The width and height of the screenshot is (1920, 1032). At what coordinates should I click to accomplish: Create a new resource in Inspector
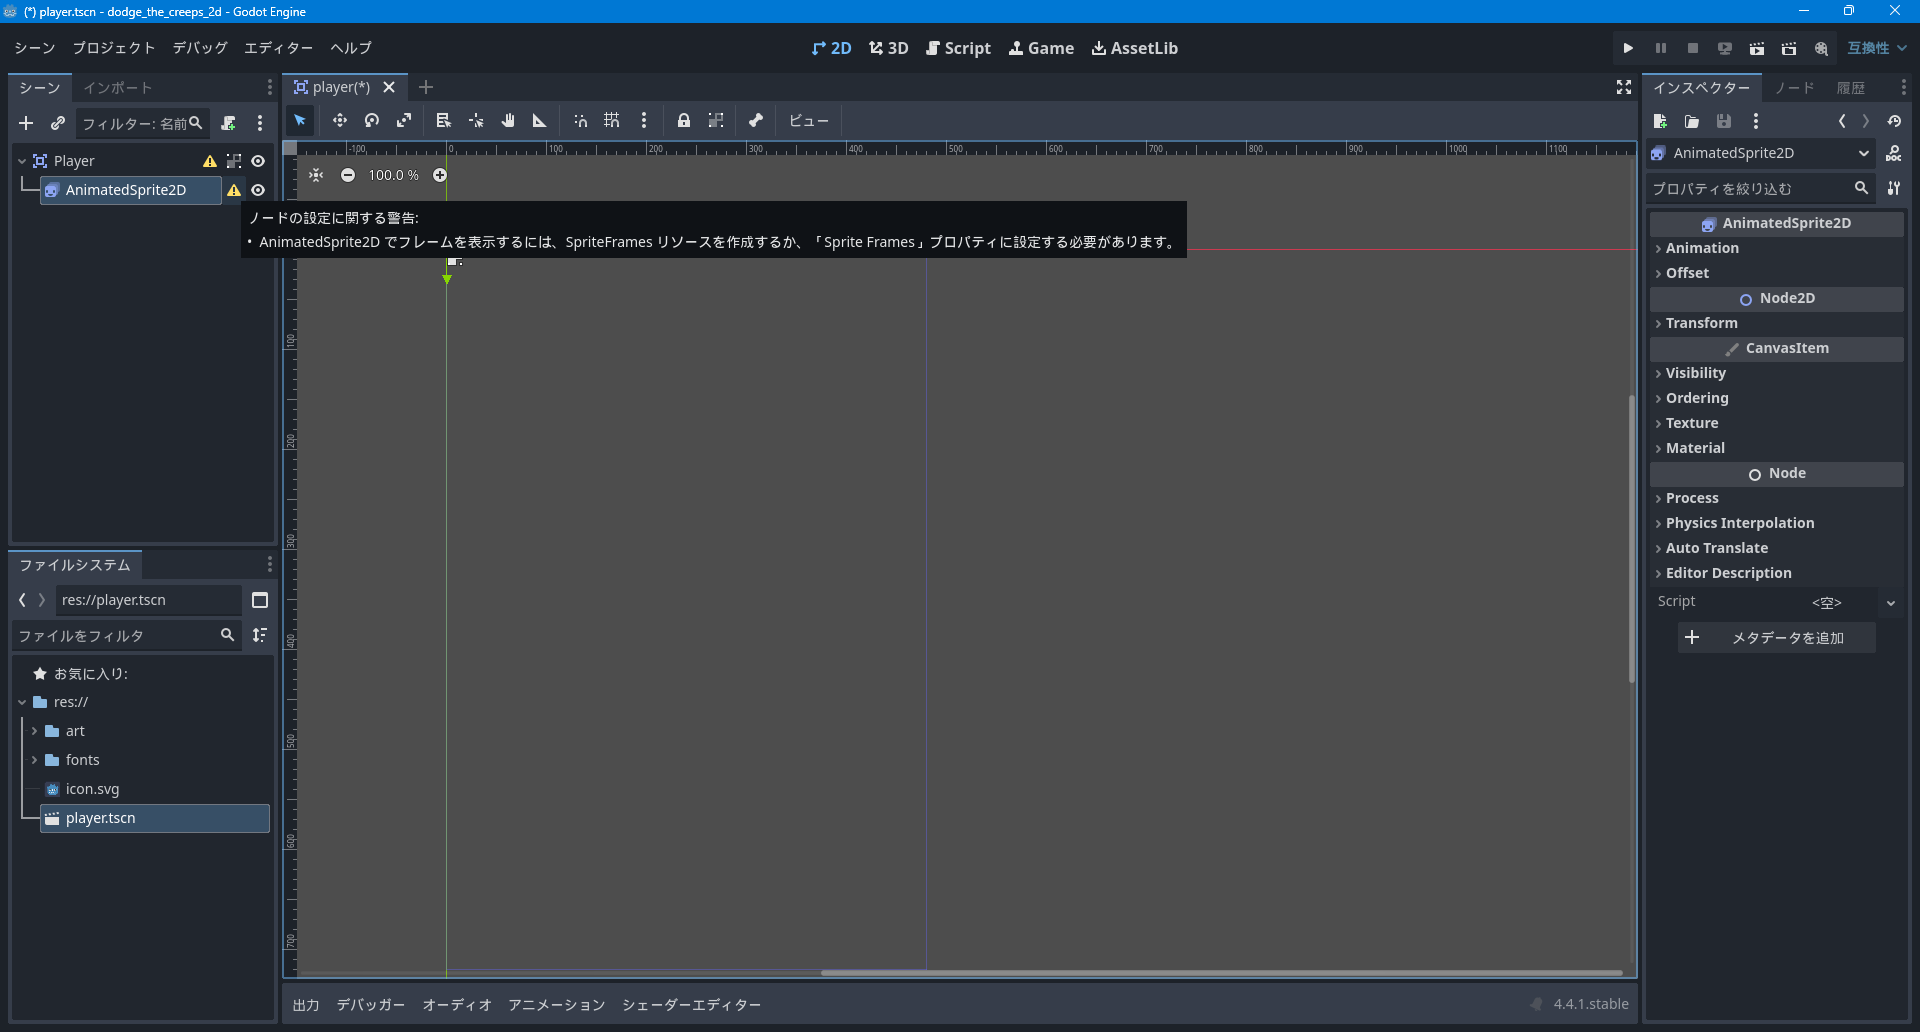click(1660, 121)
